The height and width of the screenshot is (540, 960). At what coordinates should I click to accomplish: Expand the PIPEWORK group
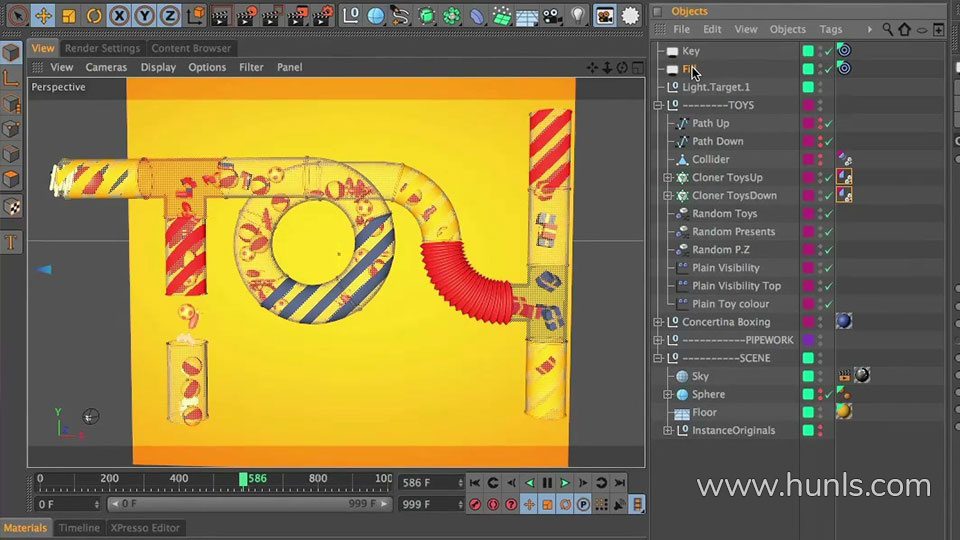pyautogui.click(x=658, y=340)
